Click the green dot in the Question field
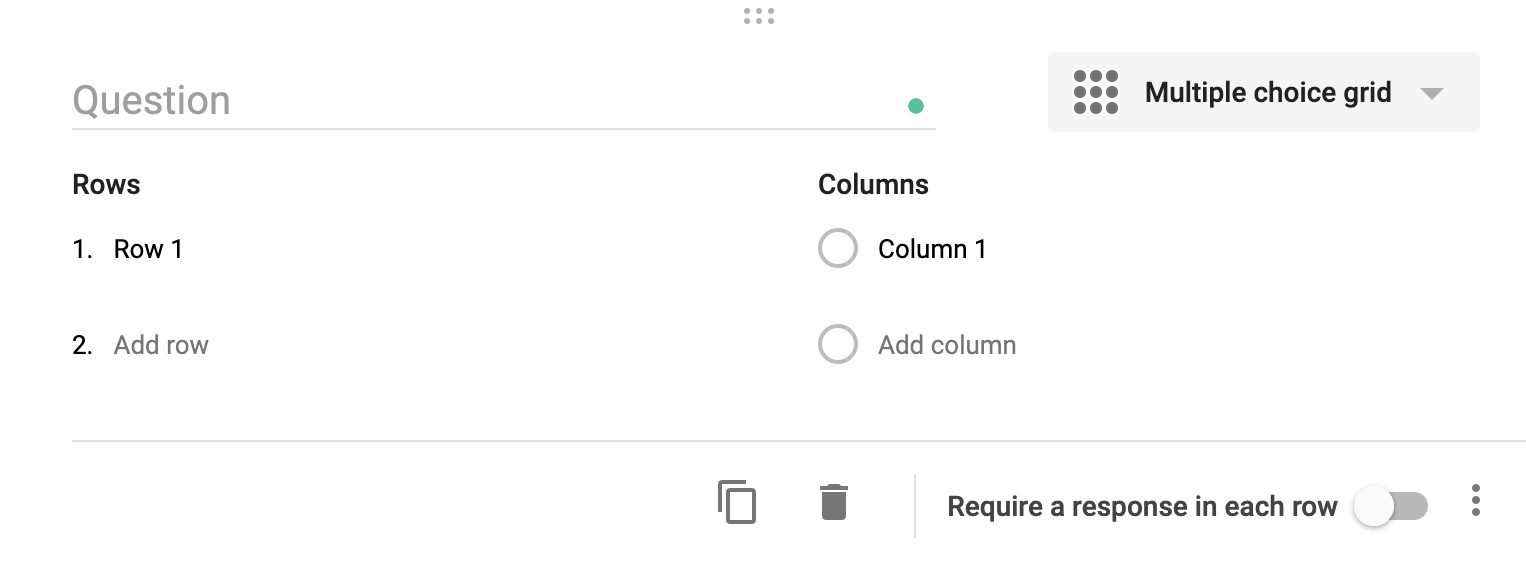This screenshot has width=1526, height=566. tap(915, 106)
